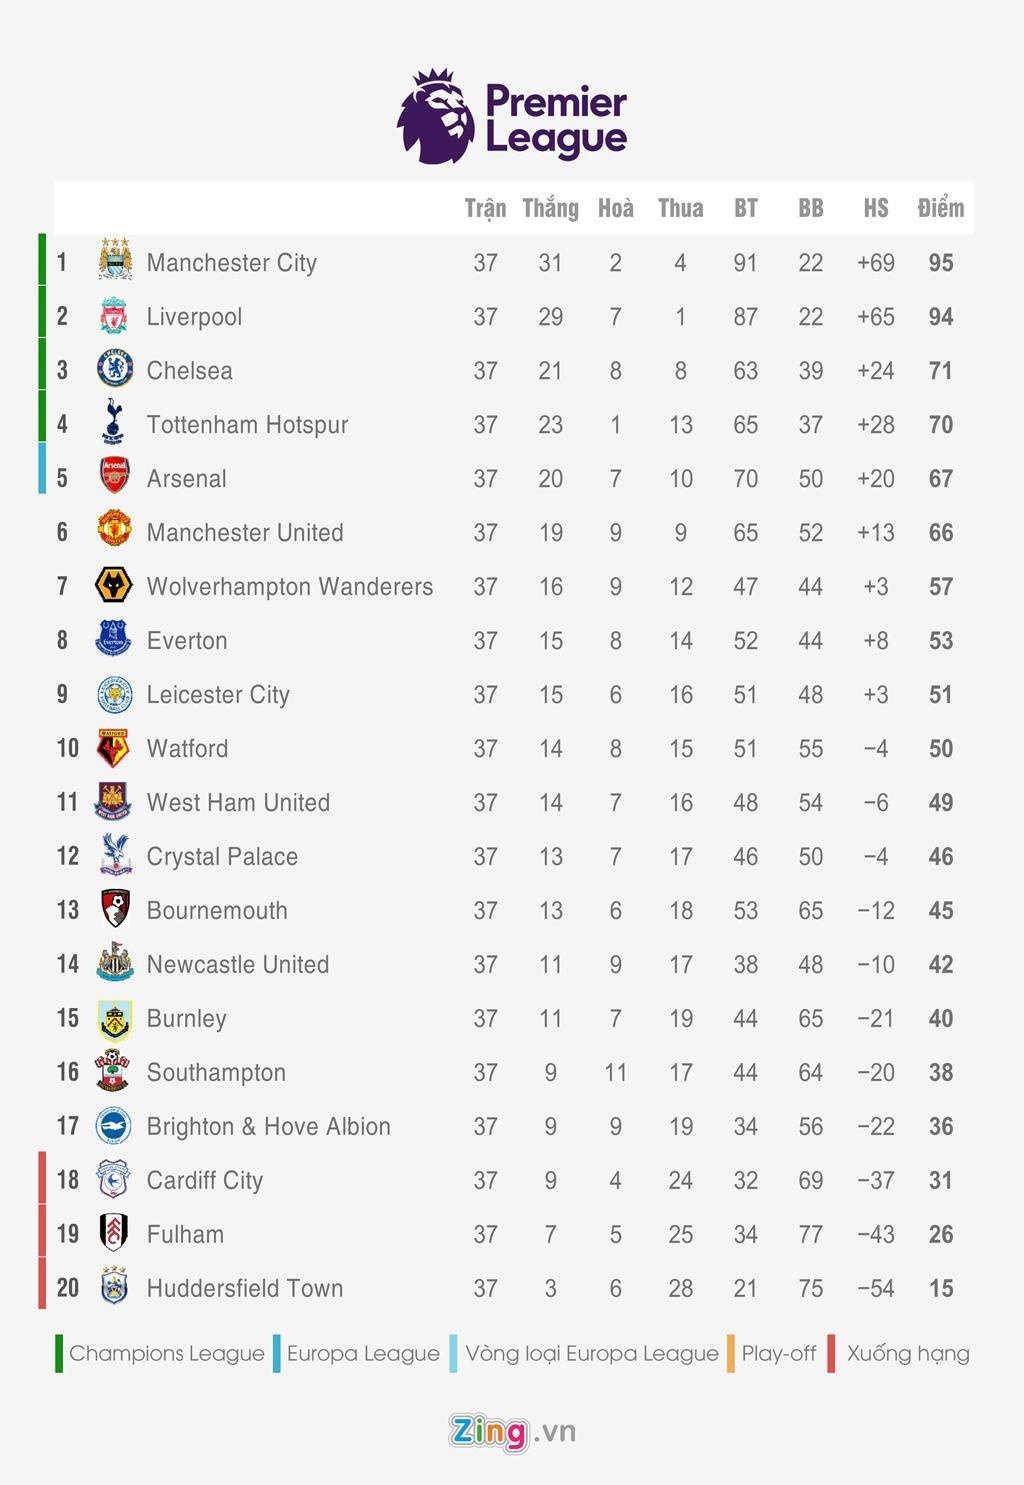Screen dimensions: 1024x1485
Task: Click the Watford club crest
Action: [114, 747]
